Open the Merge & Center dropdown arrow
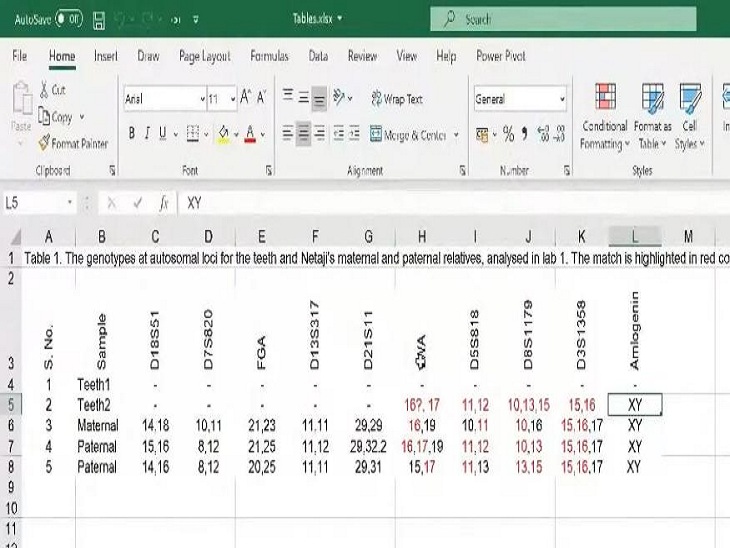 point(457,135)
